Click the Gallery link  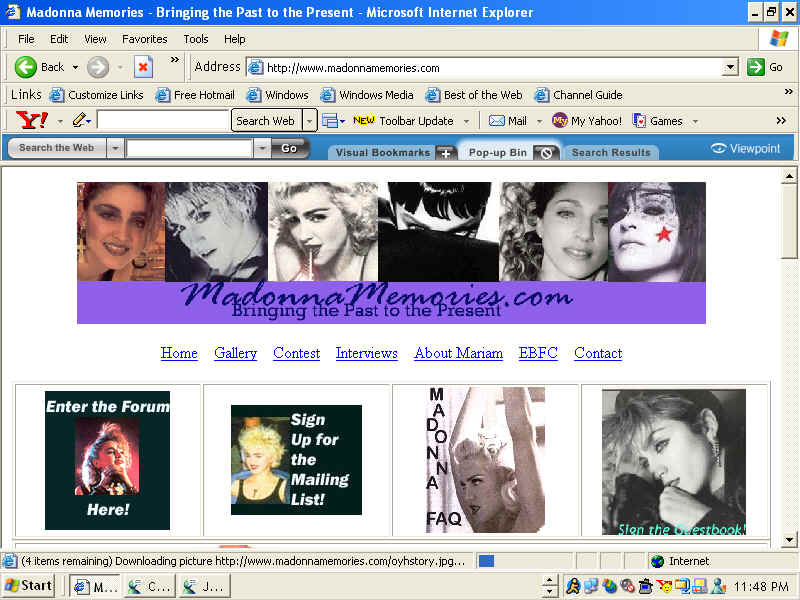[235, 353]
